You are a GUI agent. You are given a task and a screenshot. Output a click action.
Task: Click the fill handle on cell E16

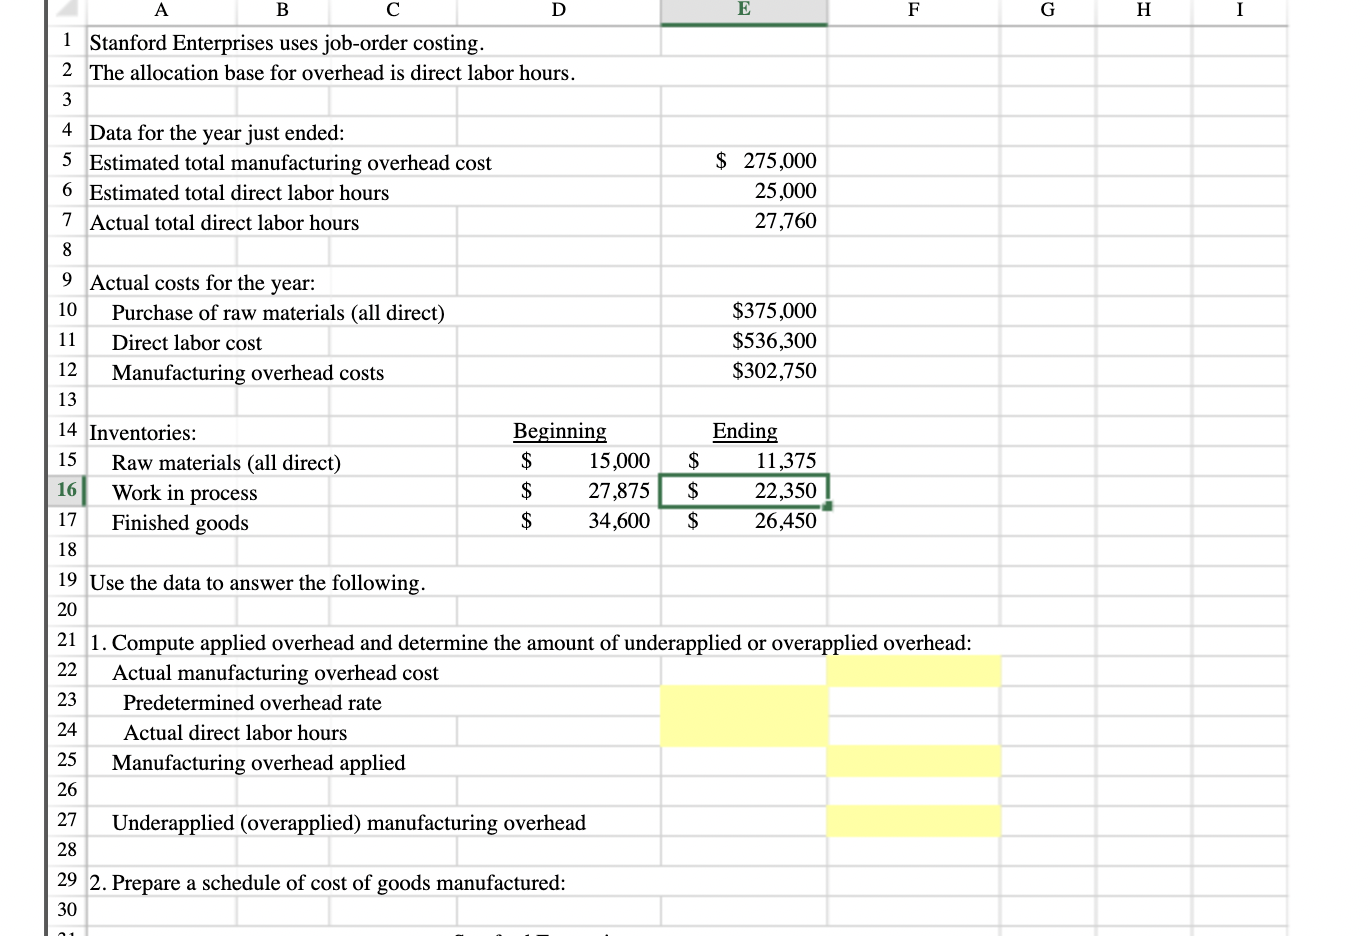coord(827,506)
